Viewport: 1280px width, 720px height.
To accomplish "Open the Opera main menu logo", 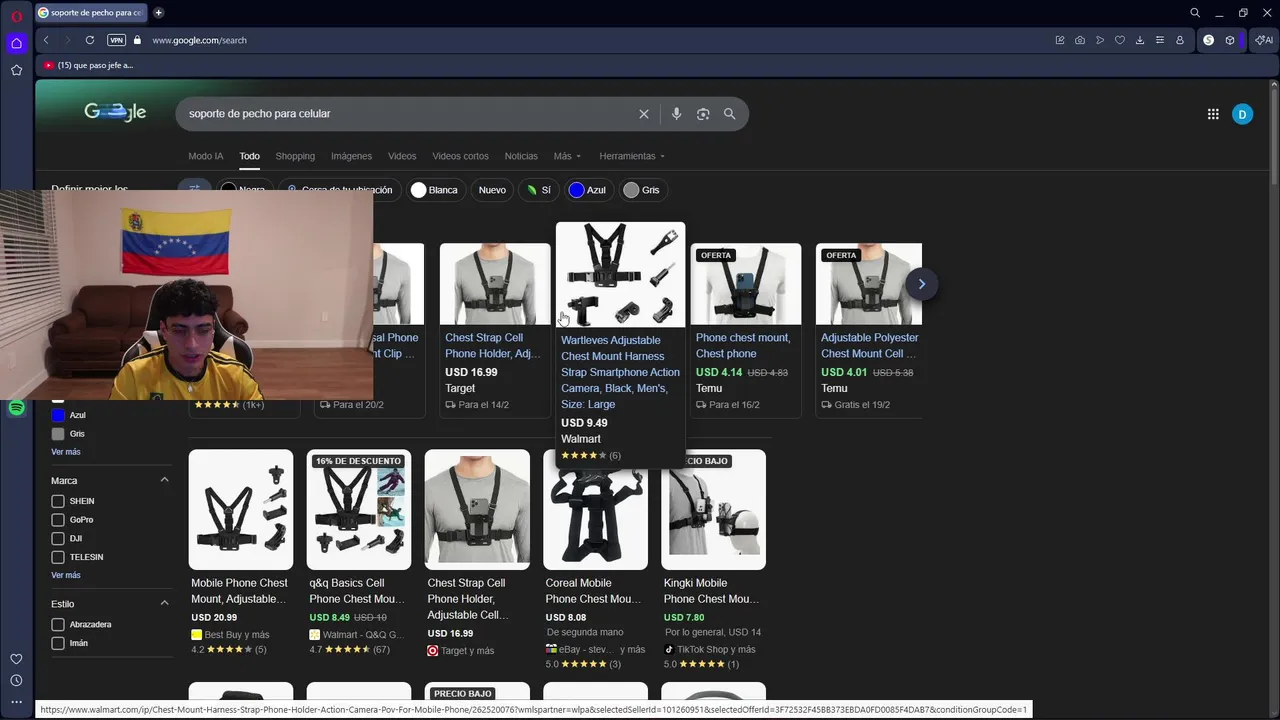I will tap(16, 16).
